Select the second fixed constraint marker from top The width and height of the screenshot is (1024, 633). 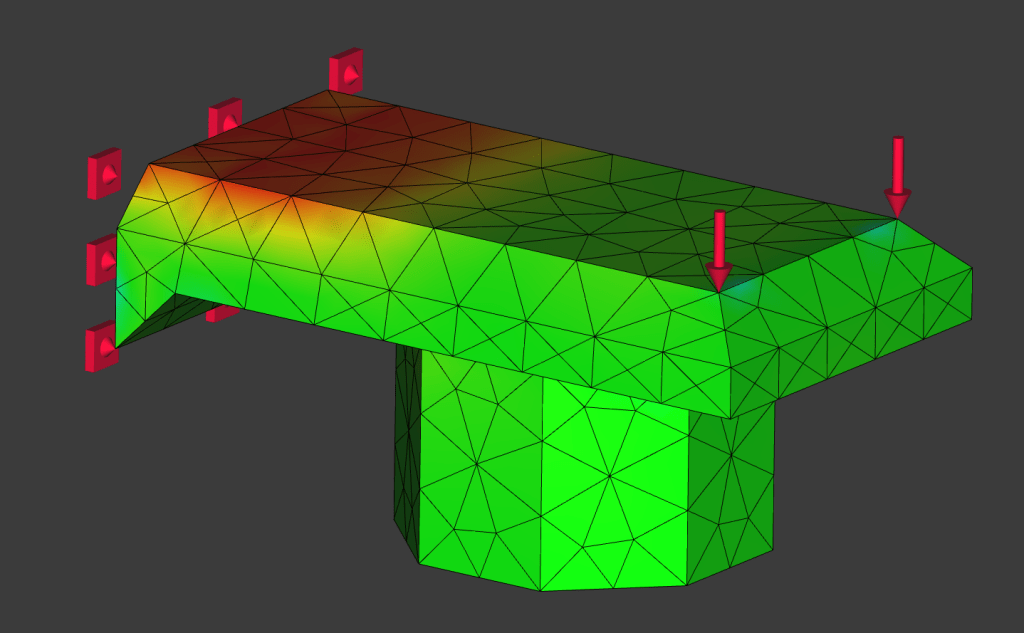coord(224,118)
